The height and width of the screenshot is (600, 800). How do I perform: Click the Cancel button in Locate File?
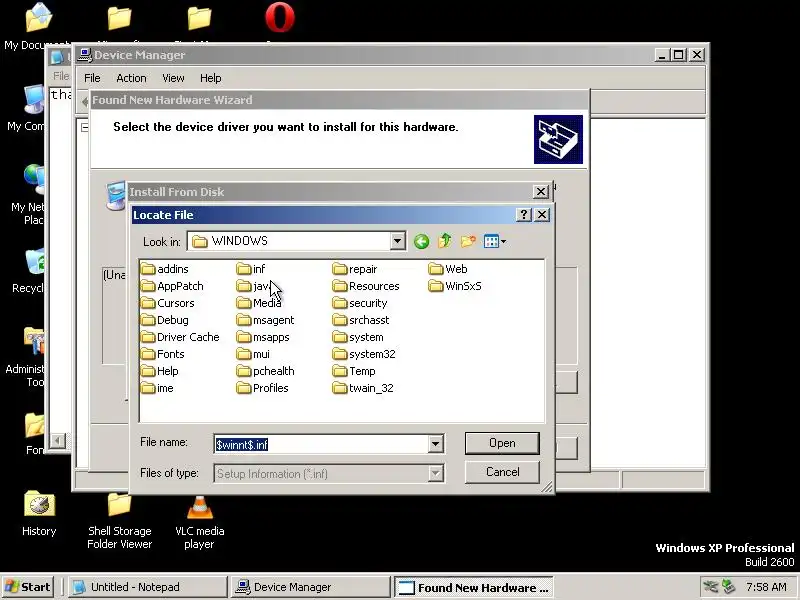click(x=502, y=472)
